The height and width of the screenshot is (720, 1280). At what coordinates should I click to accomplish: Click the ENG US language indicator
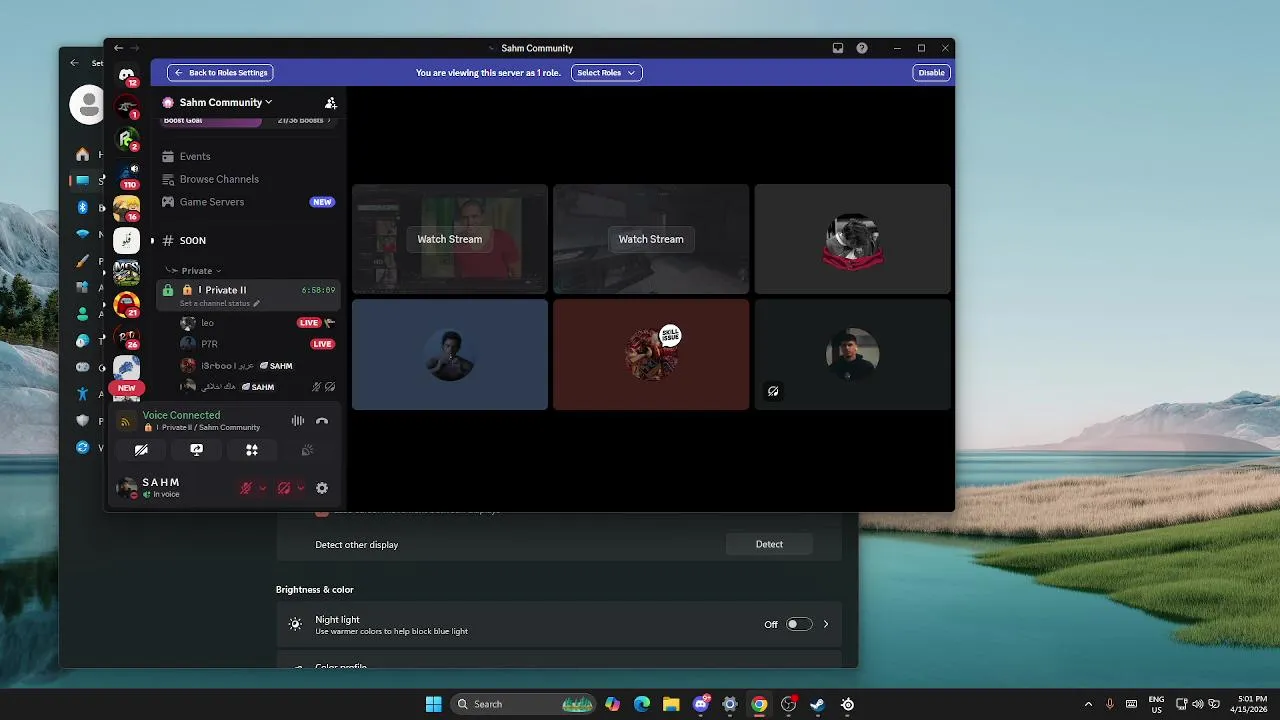point(1156,704)
